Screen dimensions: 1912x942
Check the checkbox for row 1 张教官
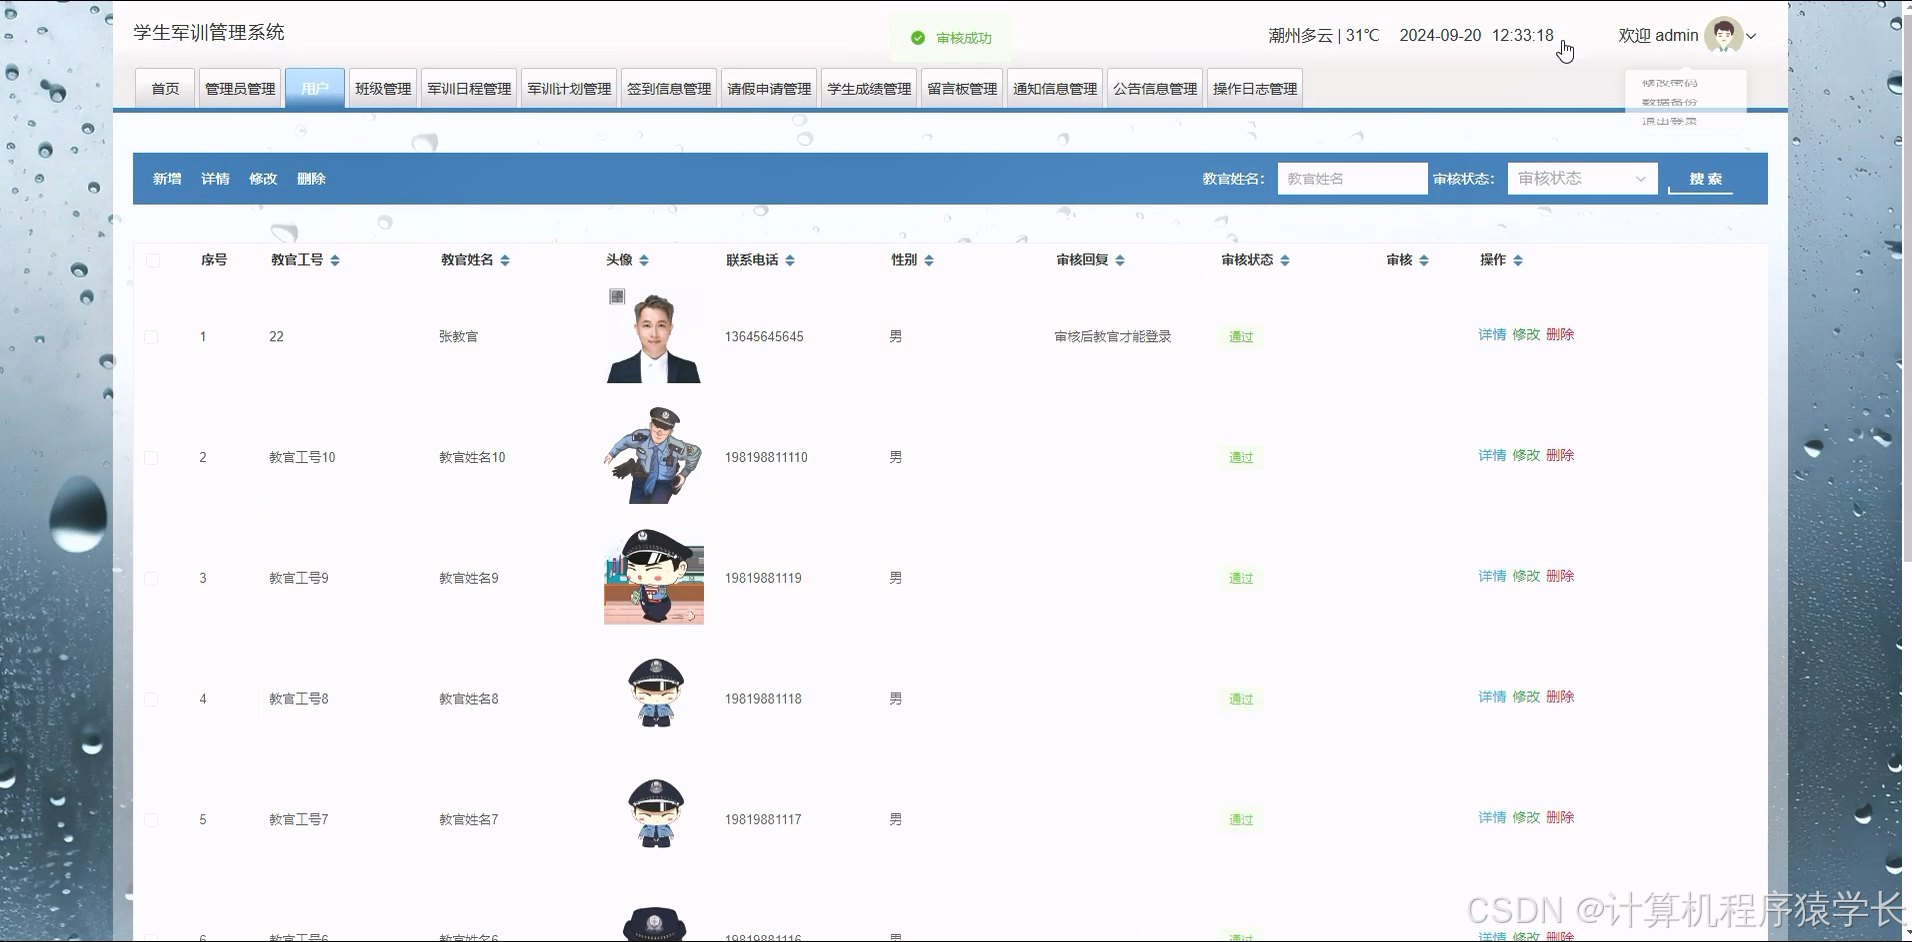point(152,337)
